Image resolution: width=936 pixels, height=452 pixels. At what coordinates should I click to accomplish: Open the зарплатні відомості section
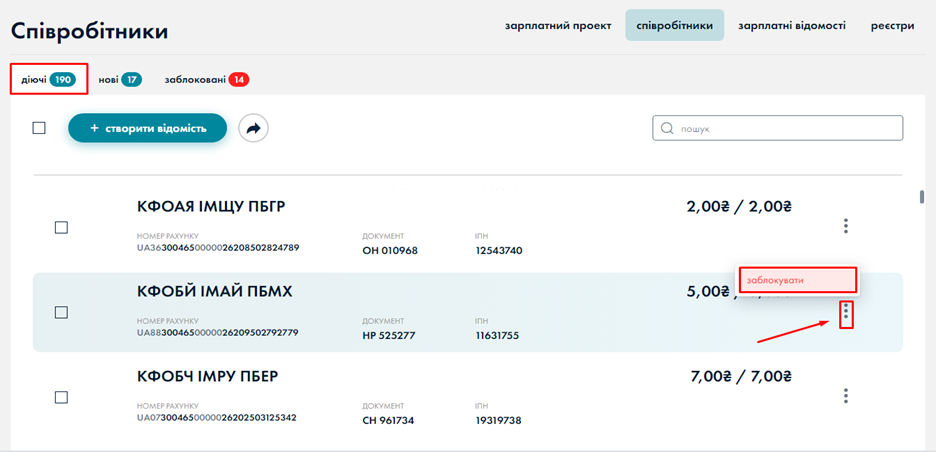792,26
